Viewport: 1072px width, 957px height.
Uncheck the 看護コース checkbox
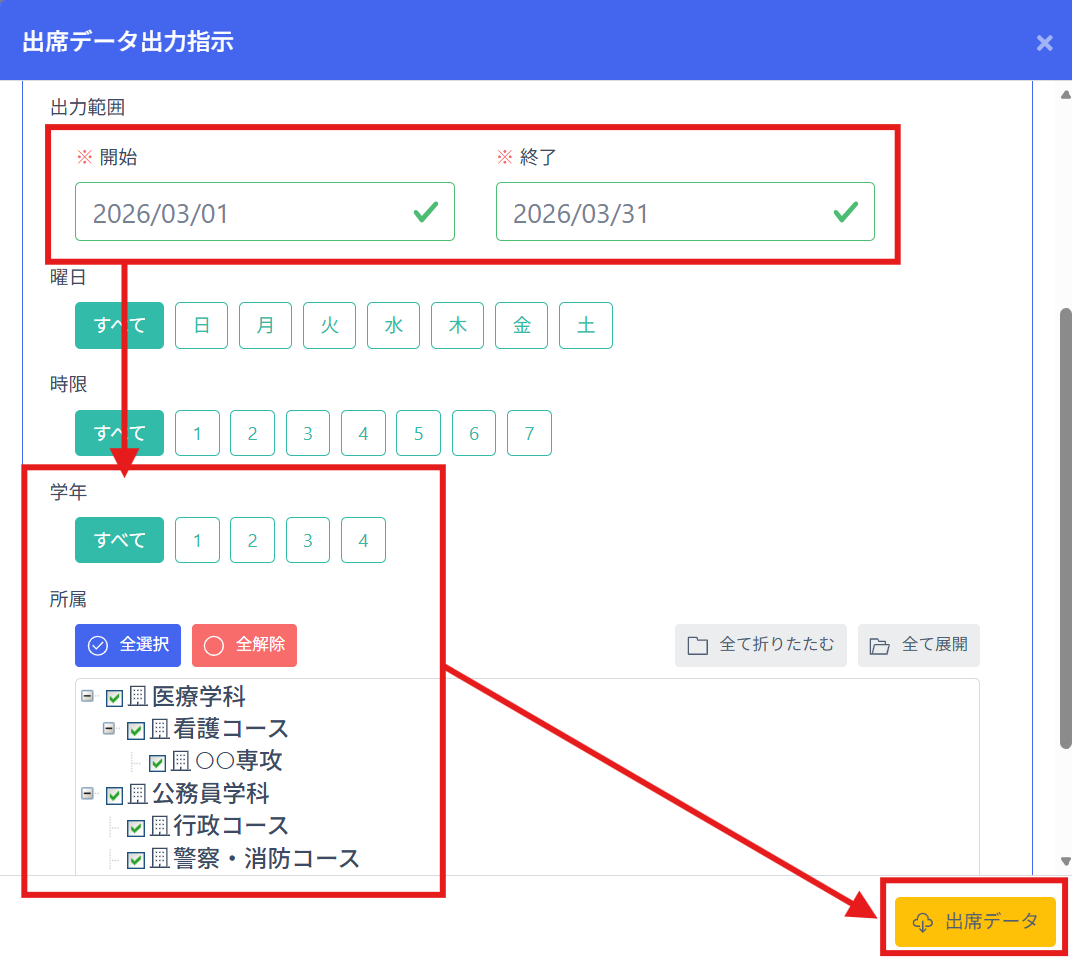[136, 730]
